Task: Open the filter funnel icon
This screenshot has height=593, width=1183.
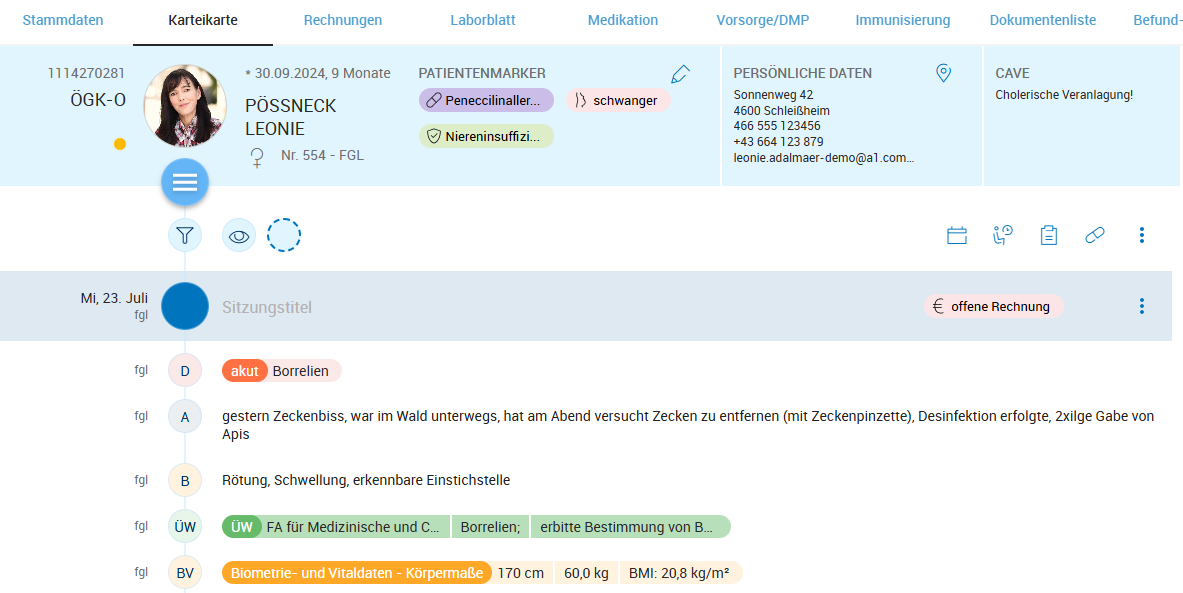Action: (185, 236)
